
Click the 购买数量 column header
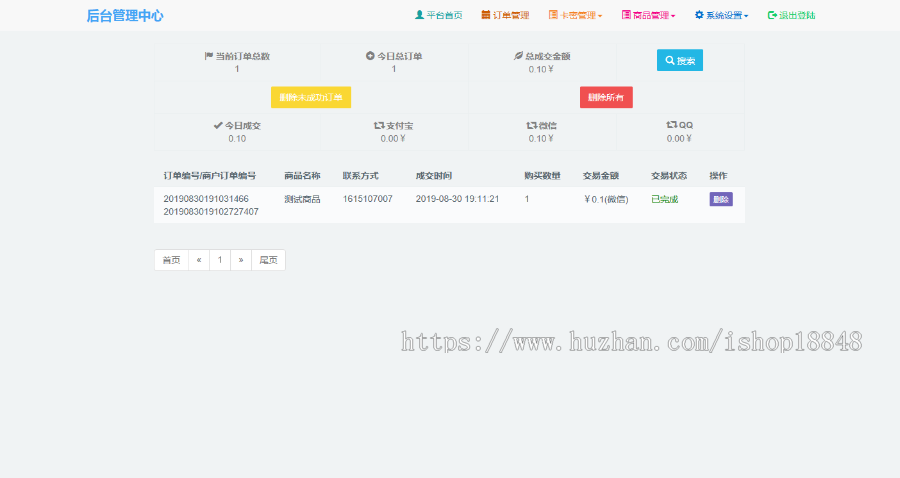[x=542, y=176]
